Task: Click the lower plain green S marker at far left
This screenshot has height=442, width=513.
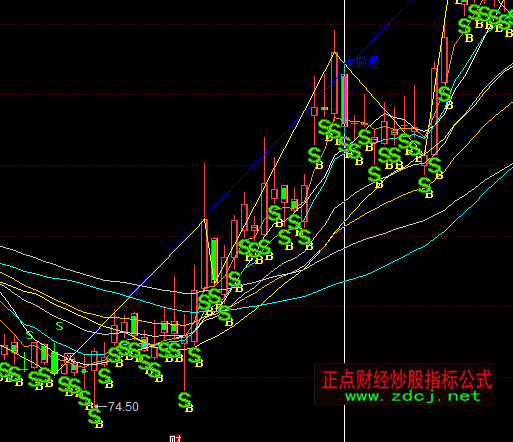Action: coord(29,335)
